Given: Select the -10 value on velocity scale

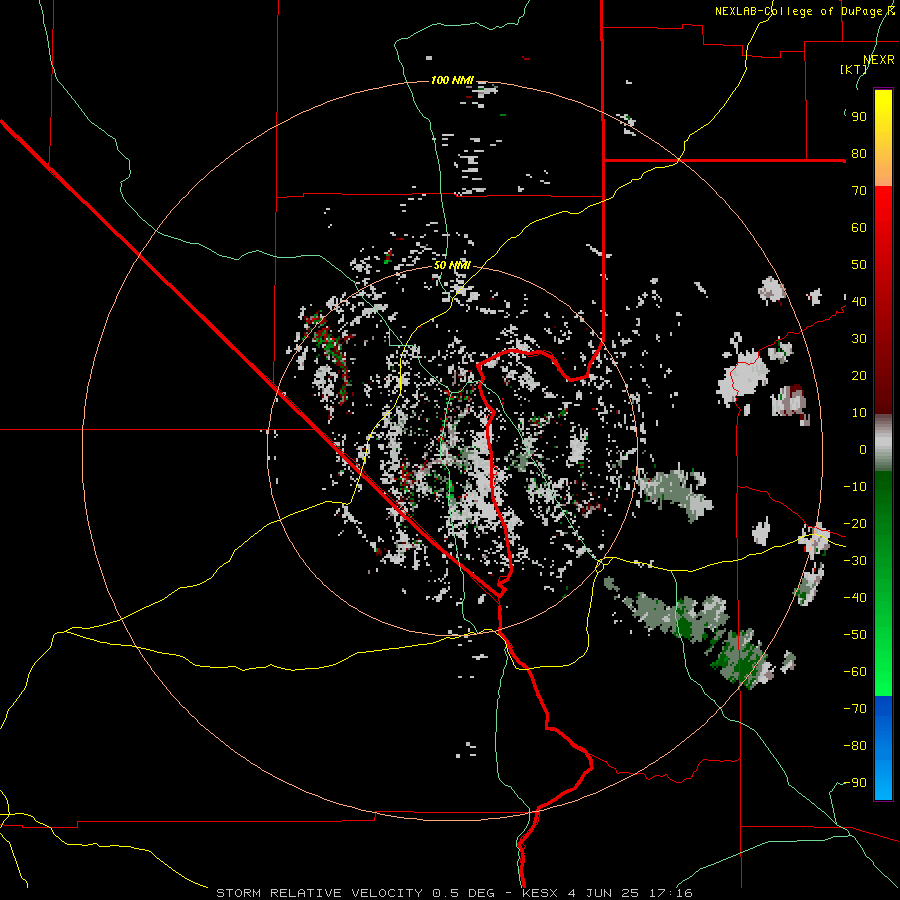Looking at the screenshot, I should point(855,487).
